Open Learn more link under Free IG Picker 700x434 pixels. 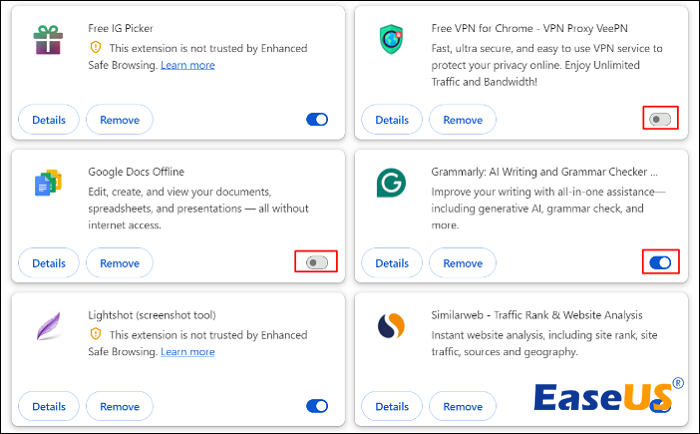pyautogui.click(x=188, y=65)
